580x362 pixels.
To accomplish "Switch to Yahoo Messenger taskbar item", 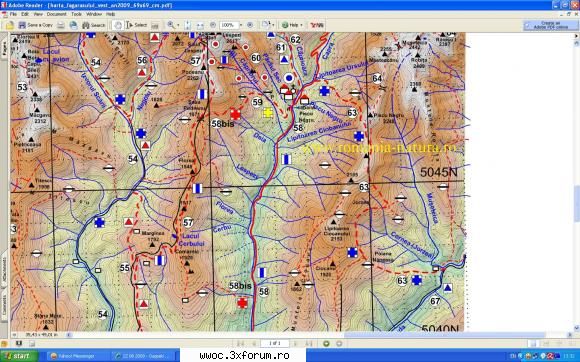I will (x=78, y=356).
